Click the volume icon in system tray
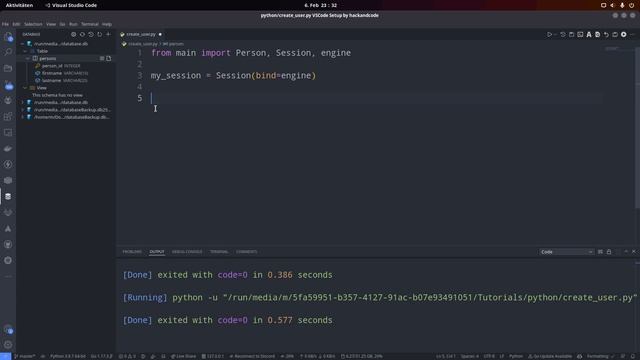Viewport: 640px width, 360px height. pos(612,5)
